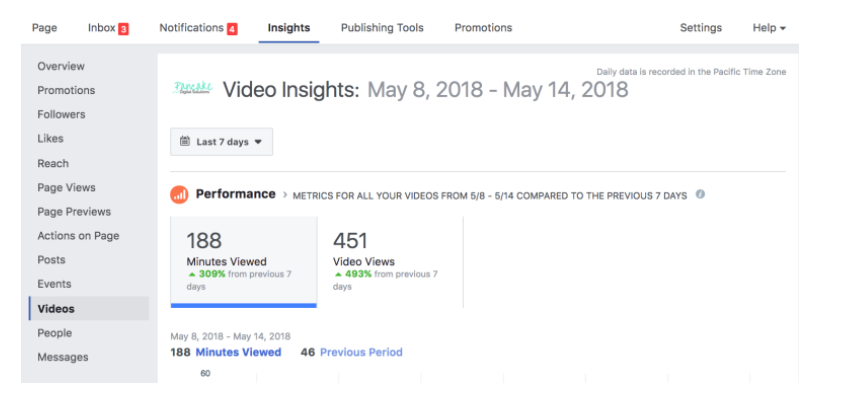Screen dimensions: 867x402
Task: Open the Notifications tab
Action: tap(191, 28)
